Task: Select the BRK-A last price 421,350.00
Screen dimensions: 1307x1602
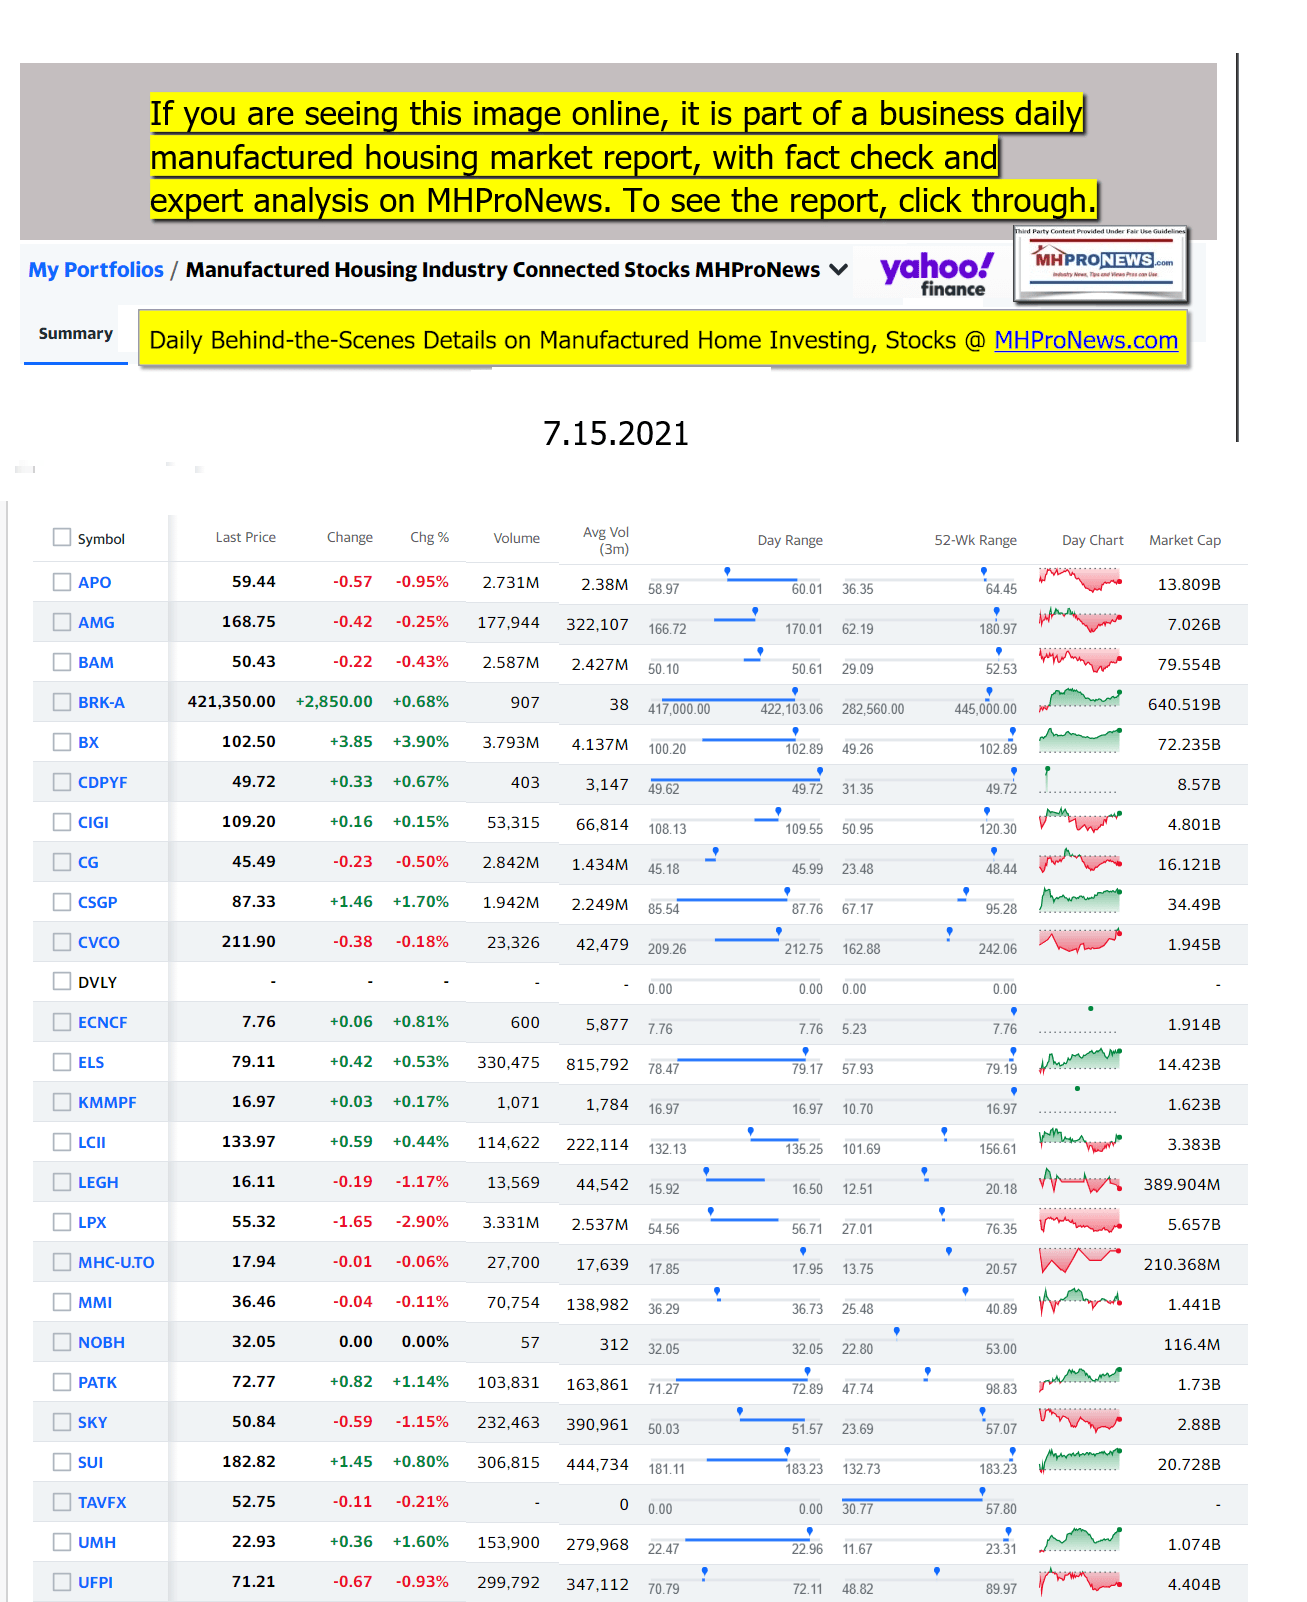Action: pyautogui.click(x=231, y=702)
